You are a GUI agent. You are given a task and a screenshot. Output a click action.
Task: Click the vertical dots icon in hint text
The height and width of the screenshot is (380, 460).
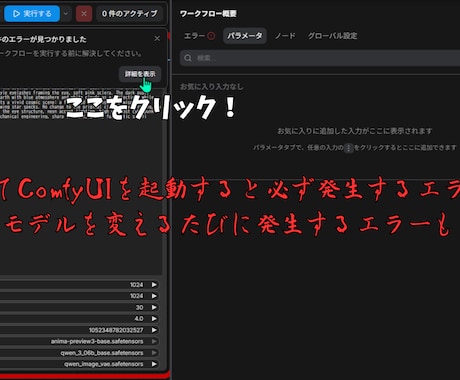click(349, 148)
